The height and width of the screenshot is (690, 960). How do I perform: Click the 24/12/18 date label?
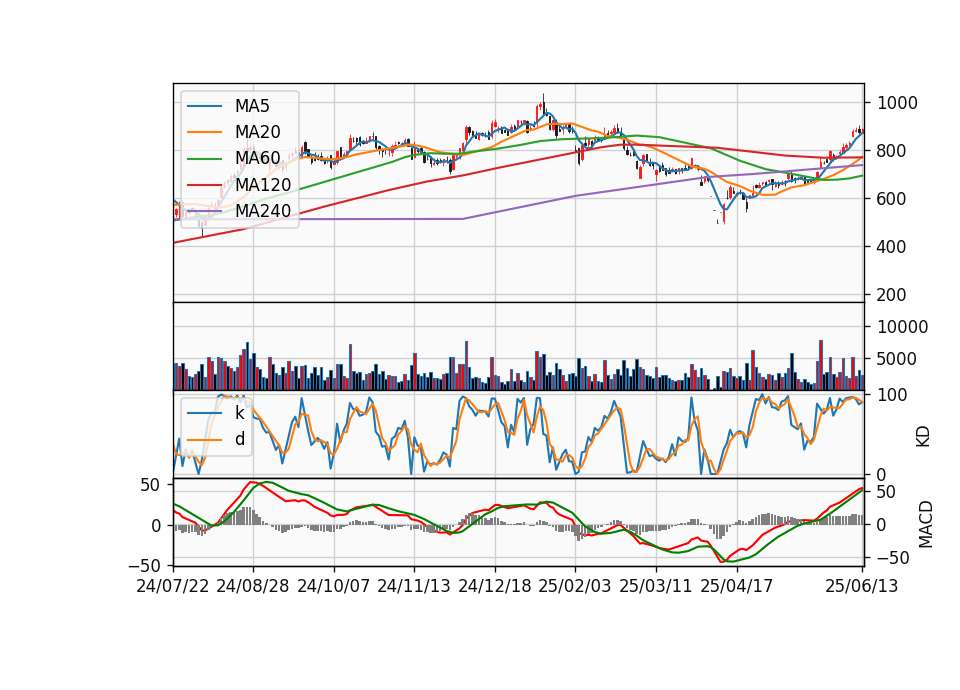tap(495, 586)
